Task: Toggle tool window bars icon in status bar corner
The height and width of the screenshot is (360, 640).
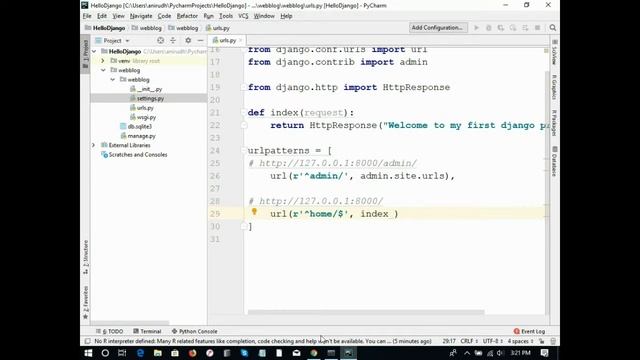Action: tap(87, 341)
